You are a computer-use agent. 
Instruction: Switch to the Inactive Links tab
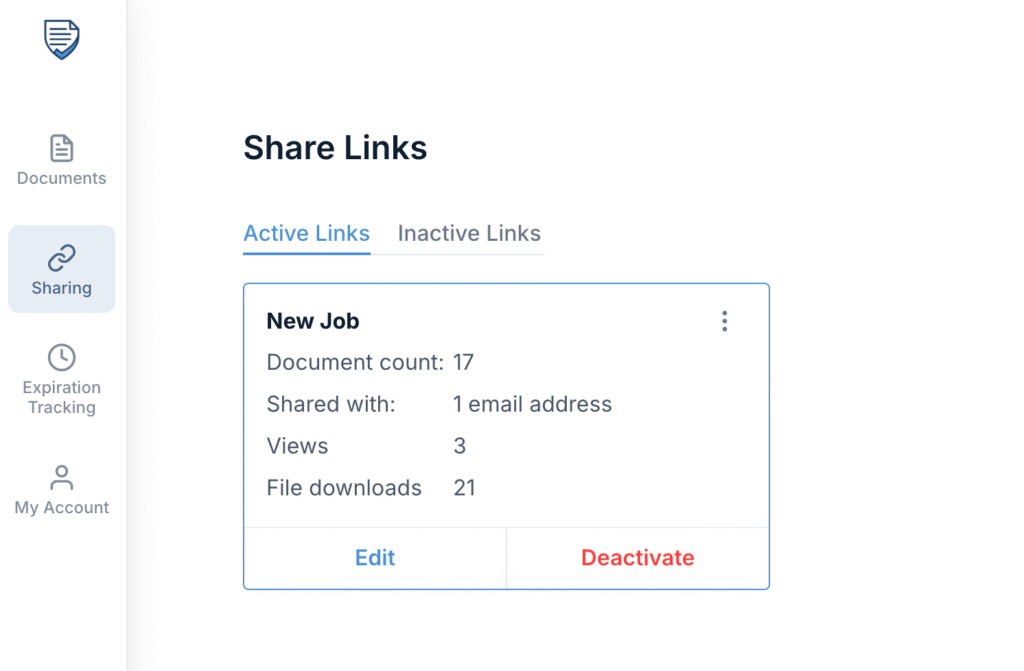pos(469,233)
